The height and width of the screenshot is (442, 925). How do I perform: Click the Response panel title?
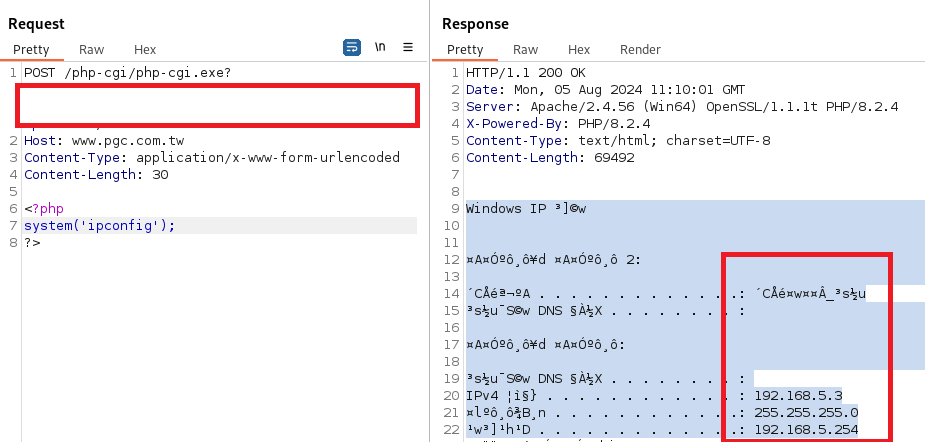click(475, 24)
